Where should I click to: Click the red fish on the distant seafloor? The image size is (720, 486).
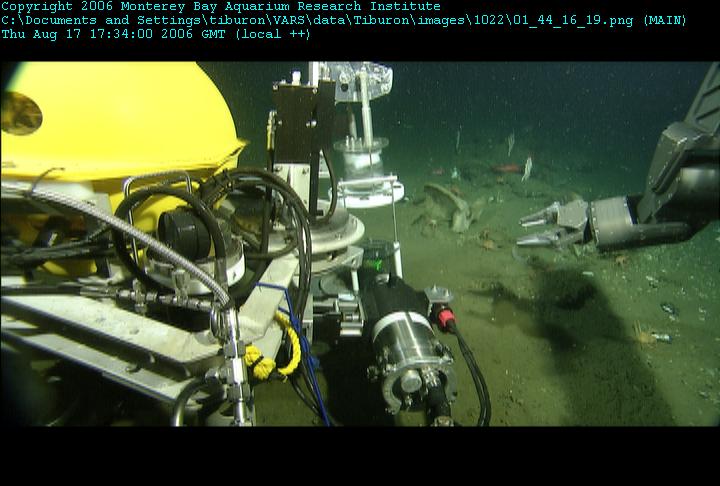pyautogui.click(x=506, y=169)
